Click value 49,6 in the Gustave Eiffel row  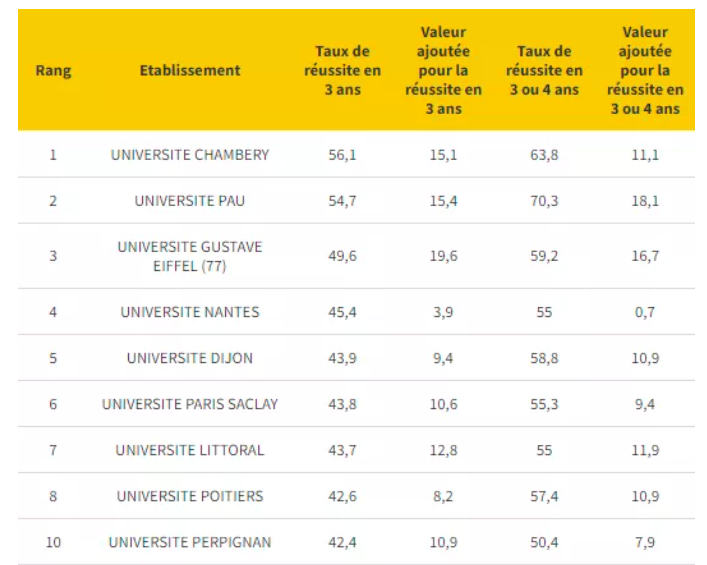pos(343,256)
